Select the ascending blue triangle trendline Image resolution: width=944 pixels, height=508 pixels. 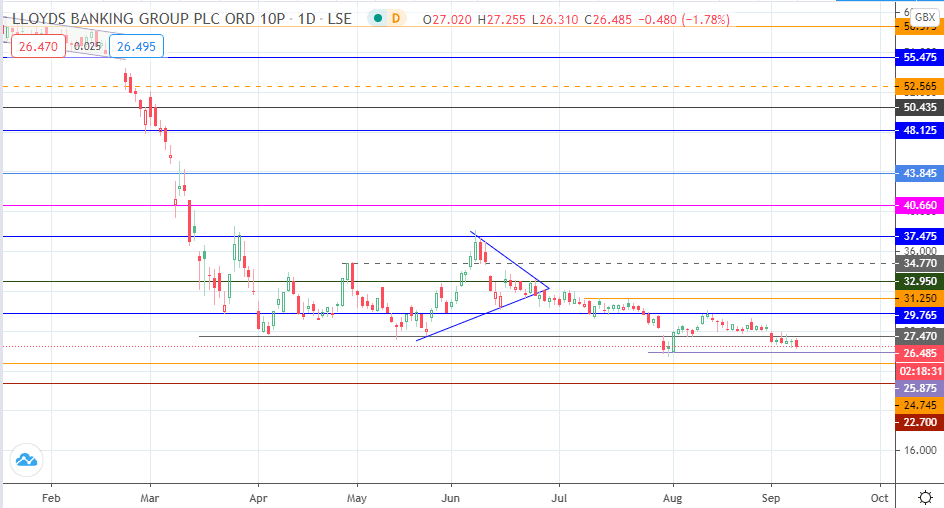(x=482, y=314)
